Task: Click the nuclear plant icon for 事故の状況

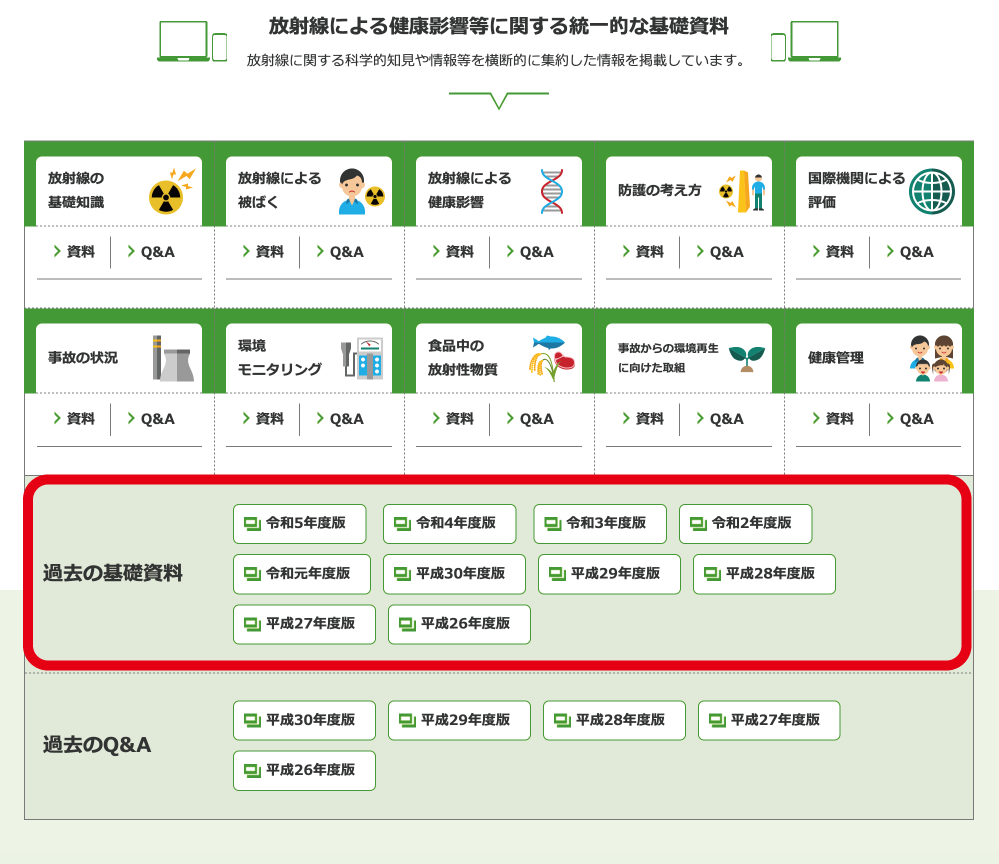Action: 172,358
